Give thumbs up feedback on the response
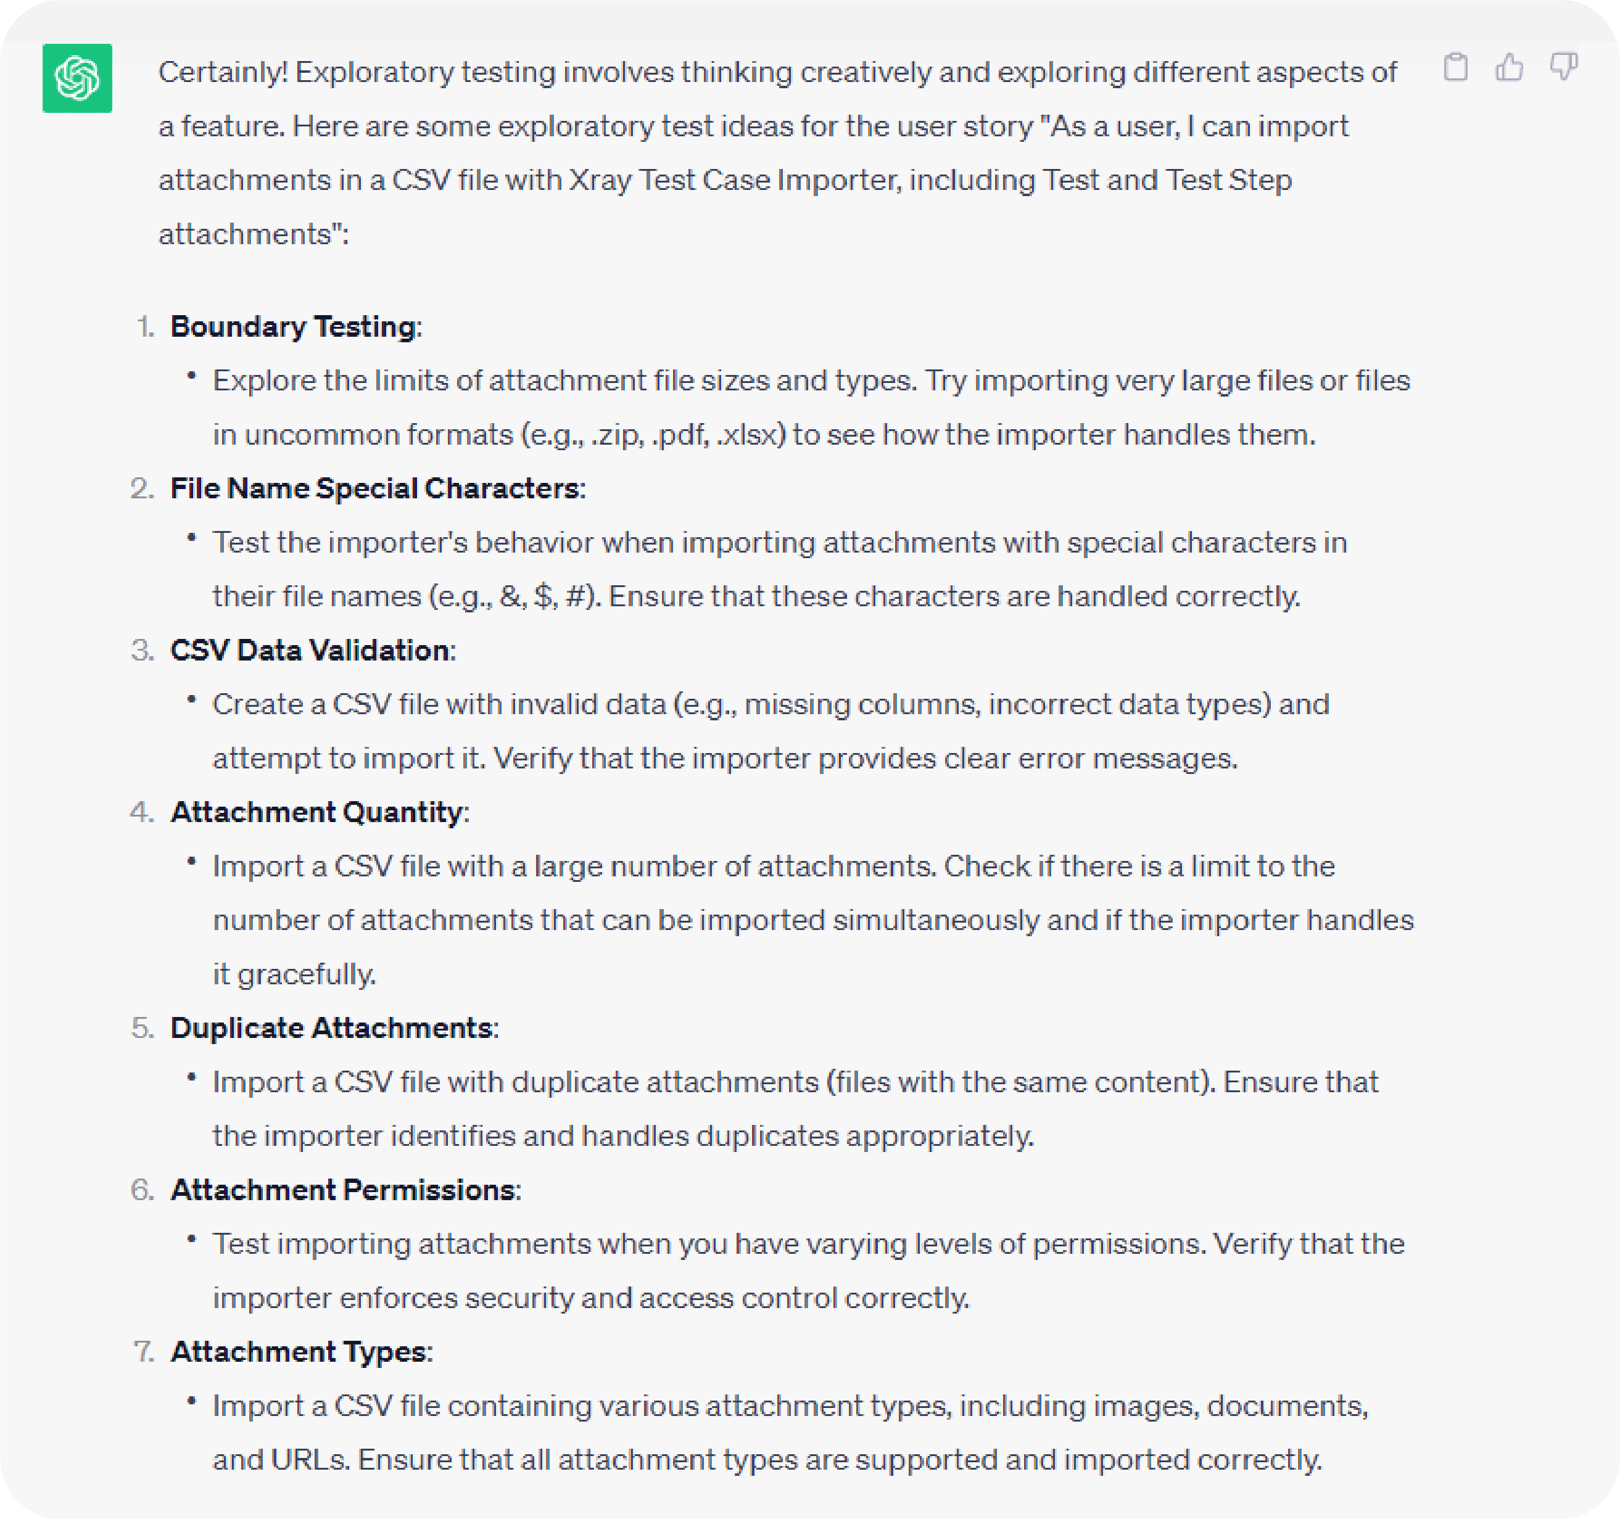The height and width of the screenshot is (1519, 1620). pos(1510,69)
